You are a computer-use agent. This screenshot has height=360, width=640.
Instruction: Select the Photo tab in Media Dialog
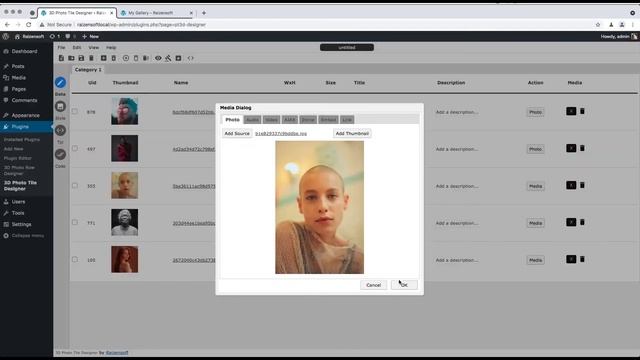233,120
